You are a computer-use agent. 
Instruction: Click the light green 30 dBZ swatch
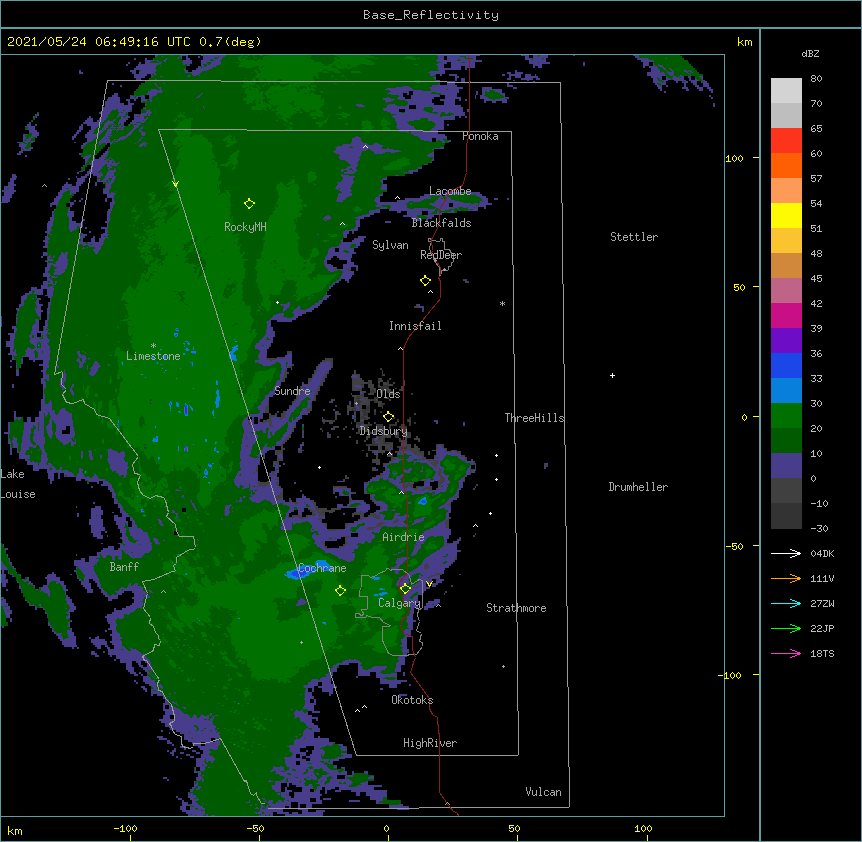coord(786,416)
